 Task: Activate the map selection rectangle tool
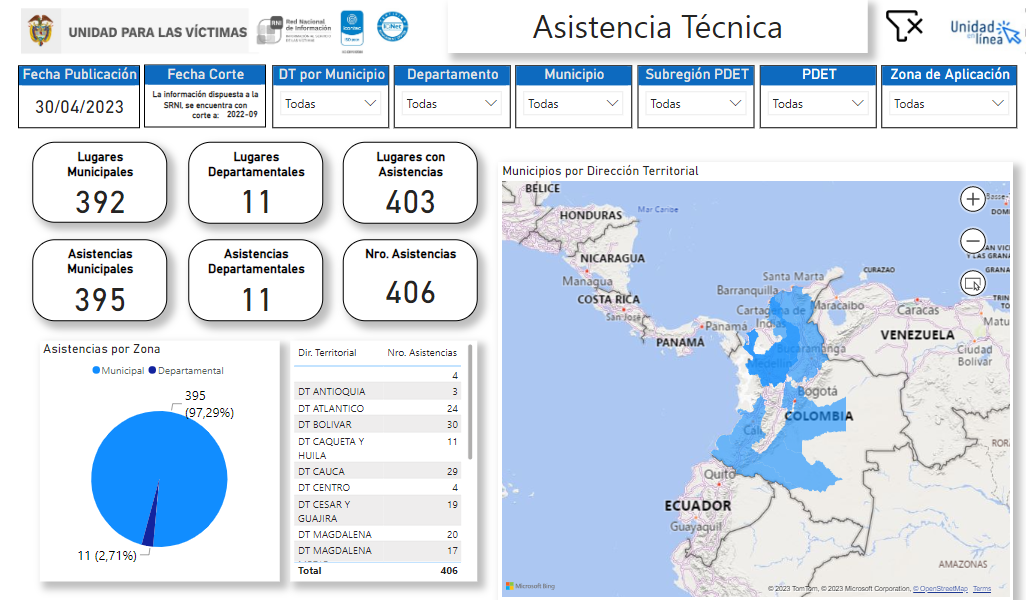click(972, 283)
